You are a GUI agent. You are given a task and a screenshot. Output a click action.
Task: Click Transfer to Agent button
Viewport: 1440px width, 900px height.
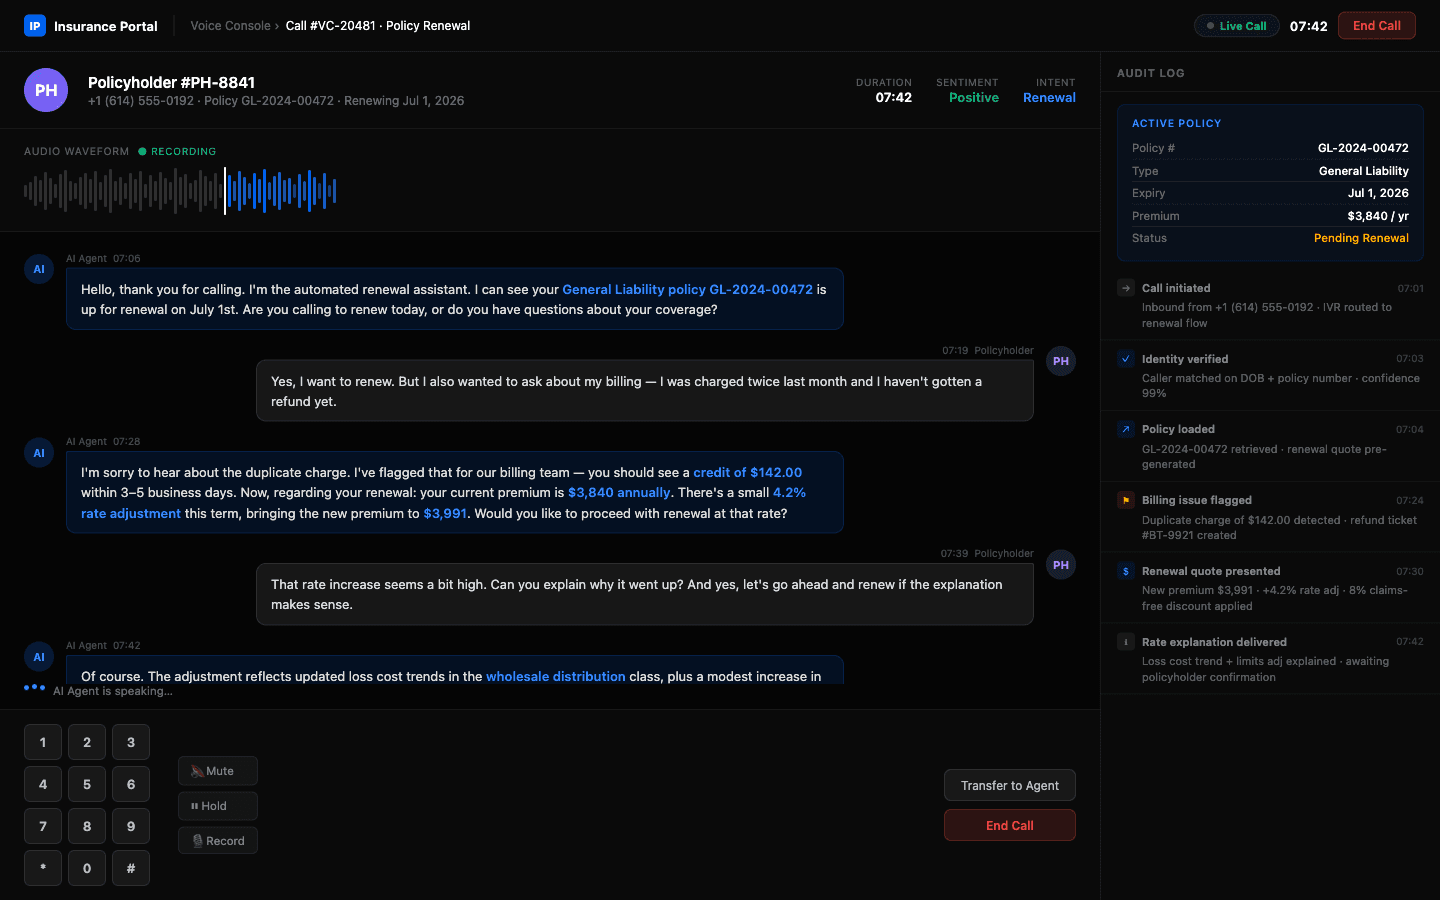point(1010,785)
